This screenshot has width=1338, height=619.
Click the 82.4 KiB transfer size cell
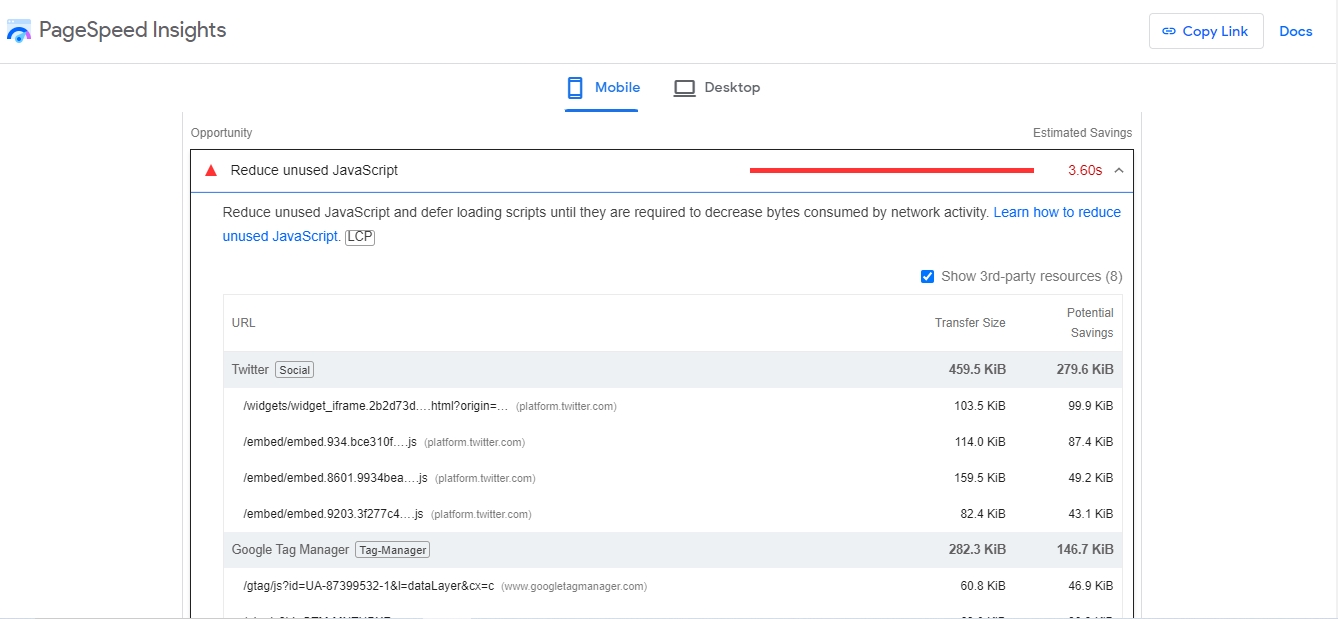[x=983, y=514]
